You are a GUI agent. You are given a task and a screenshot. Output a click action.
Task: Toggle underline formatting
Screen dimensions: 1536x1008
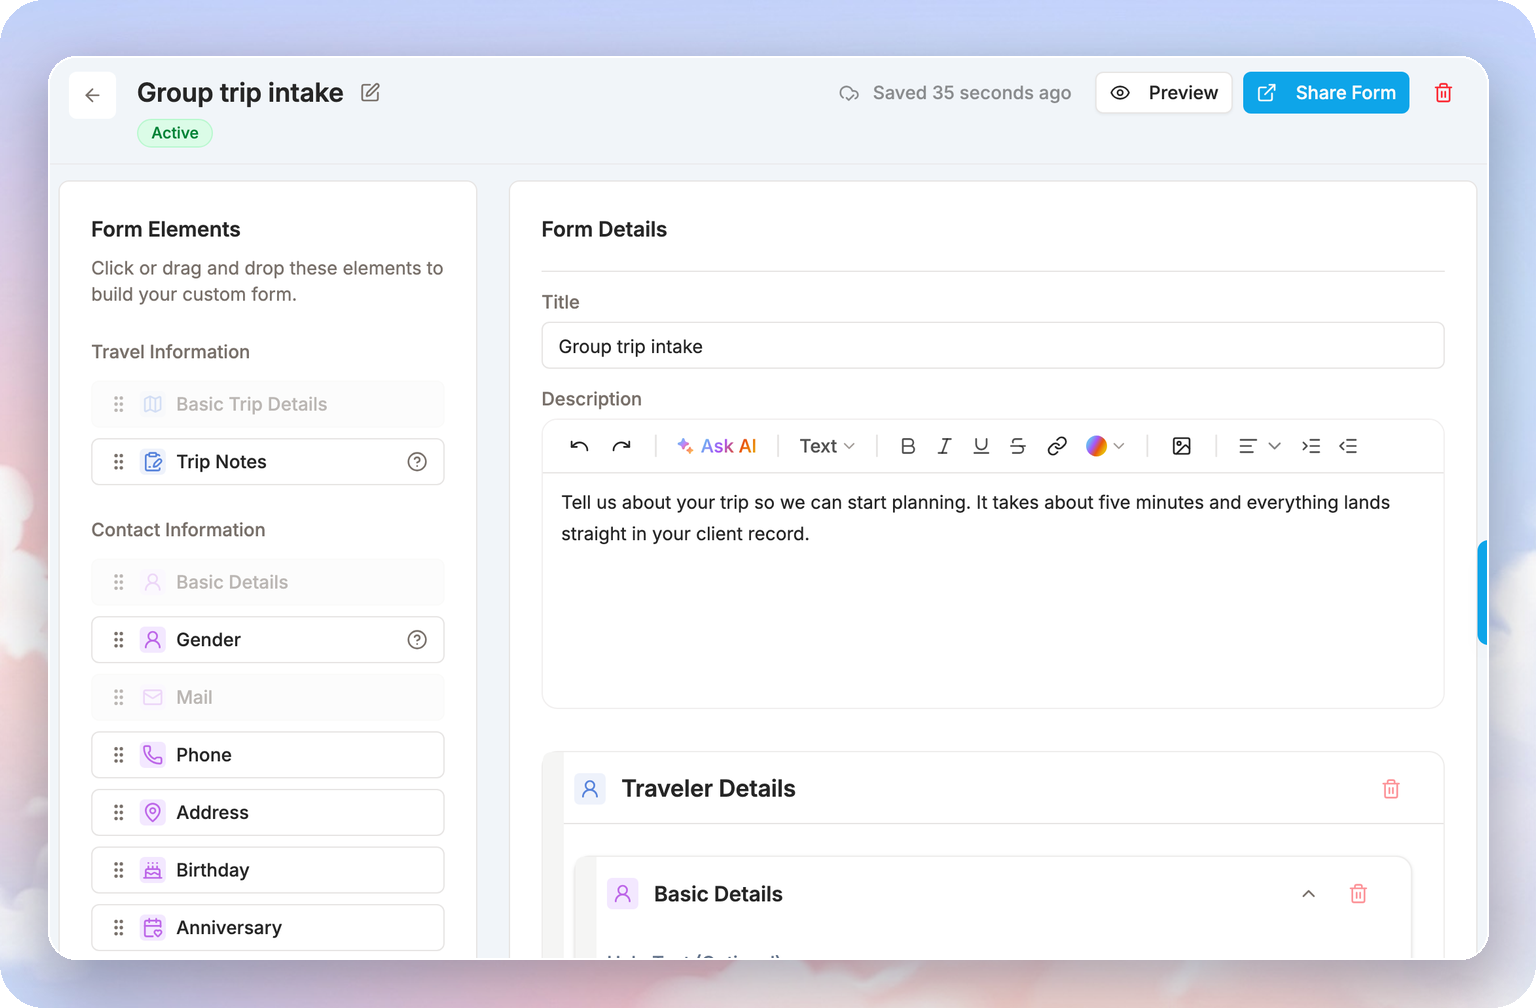coord(981,446)
